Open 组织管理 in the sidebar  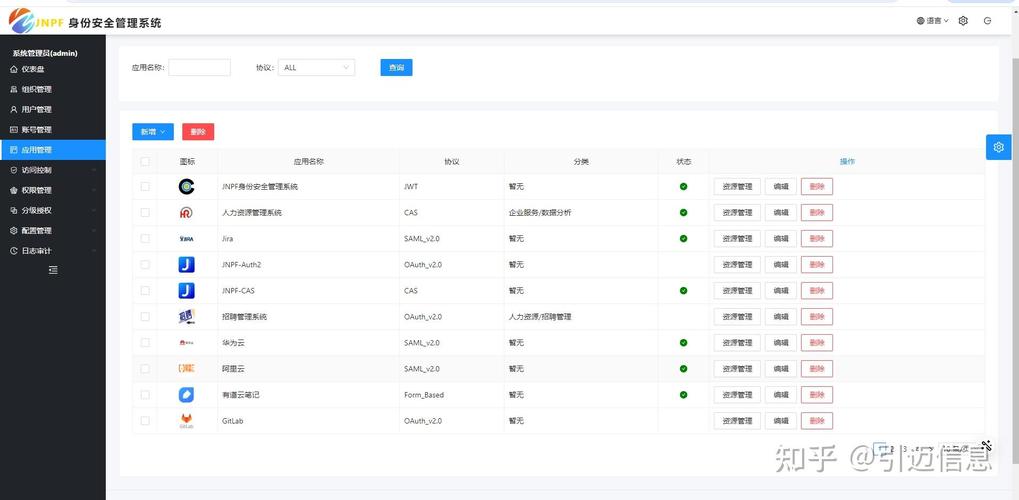(x=53, y=89)
